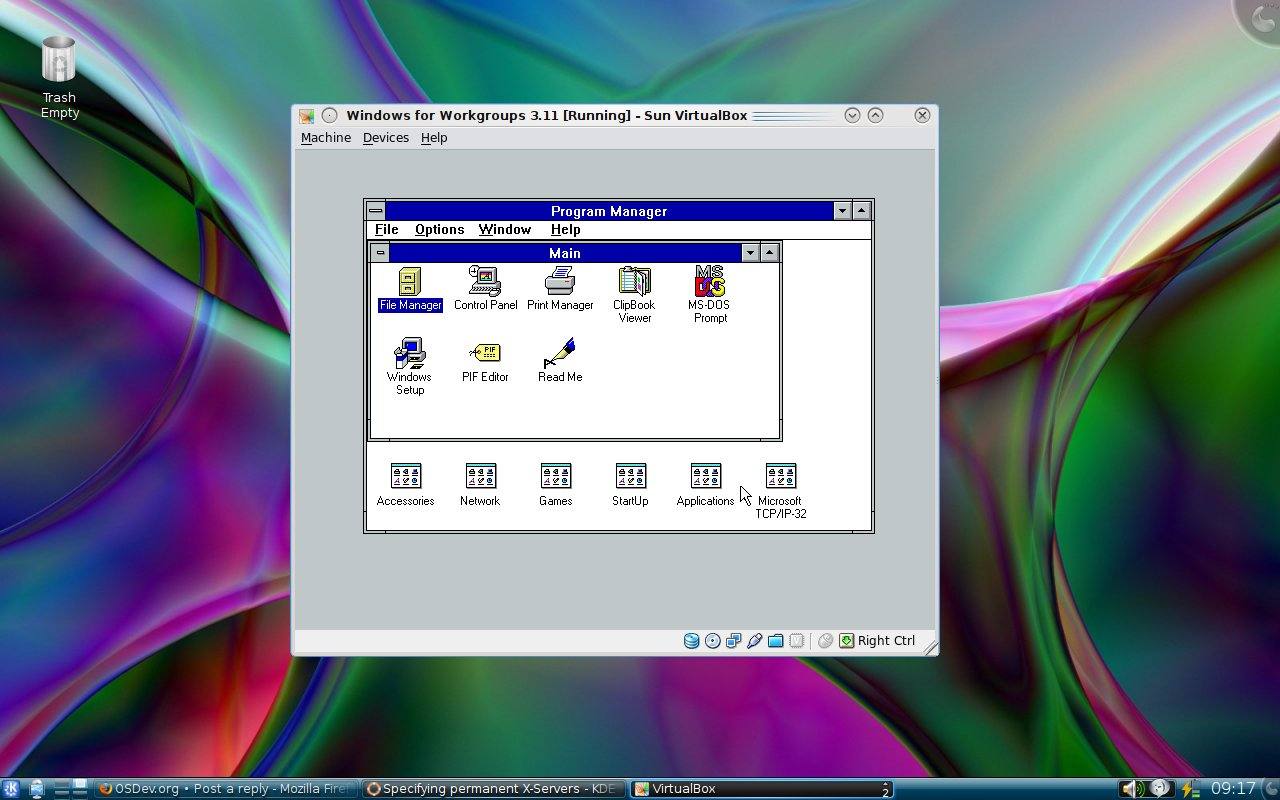The height and width of the screenshot is (800, 1280).
Task: Open the Program Manager Help menu
Action: [565, 229]
